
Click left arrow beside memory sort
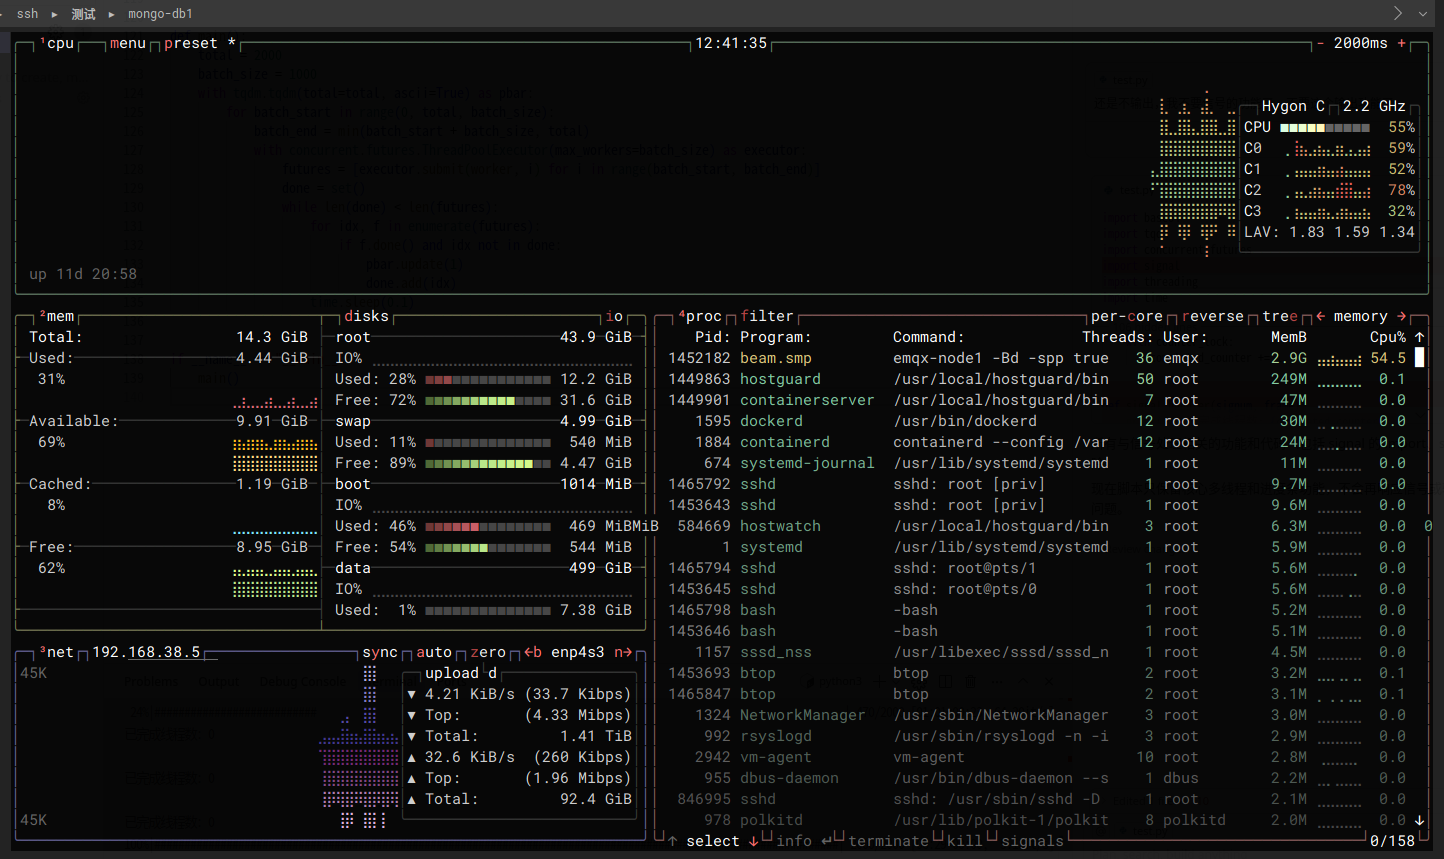point(1321,316)
